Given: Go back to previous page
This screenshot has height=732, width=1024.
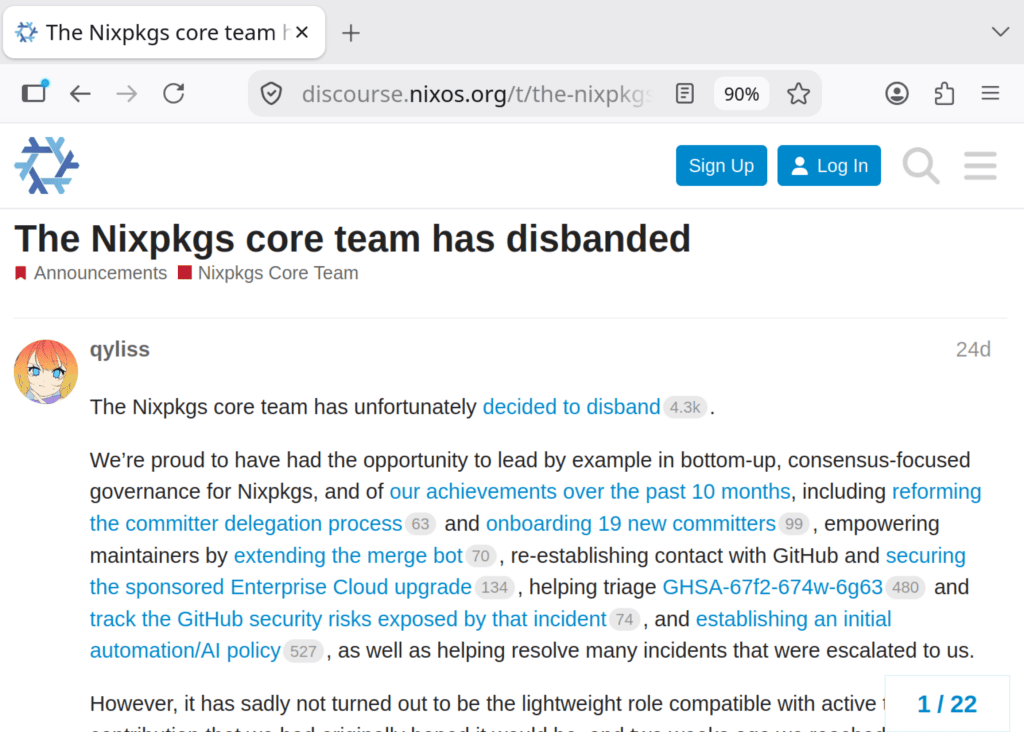Looking at the screenshot, I should click(80, 94).
